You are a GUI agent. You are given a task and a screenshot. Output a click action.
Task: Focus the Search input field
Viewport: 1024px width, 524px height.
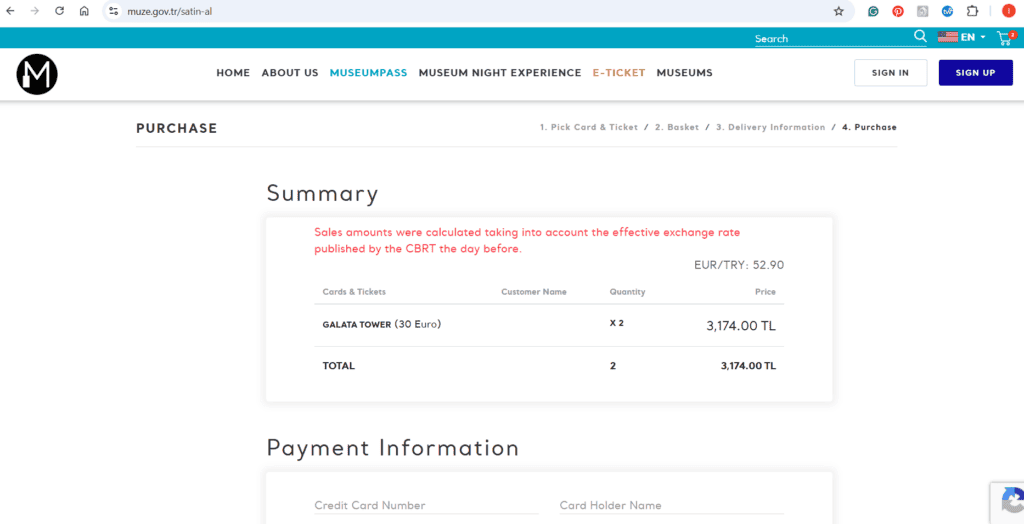pos(833,39)
